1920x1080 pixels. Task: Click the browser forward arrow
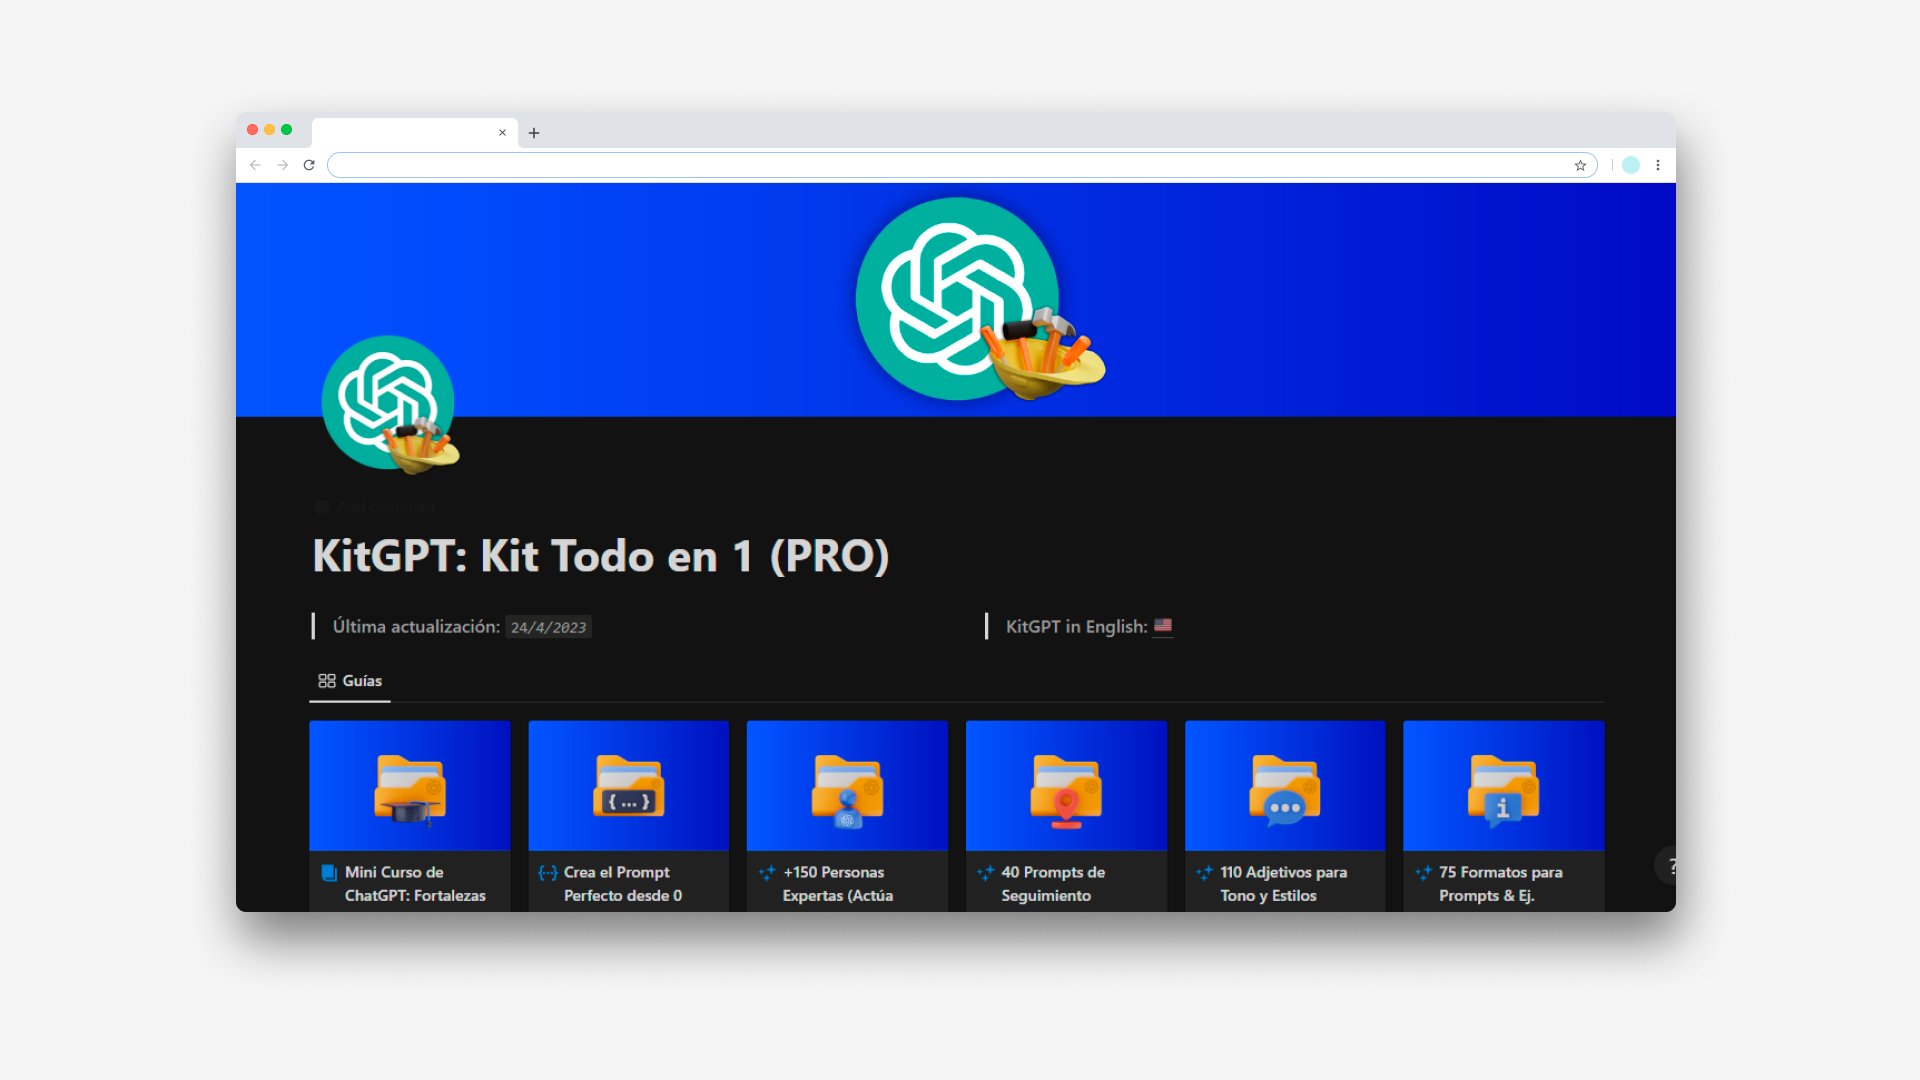pos(283,165)
